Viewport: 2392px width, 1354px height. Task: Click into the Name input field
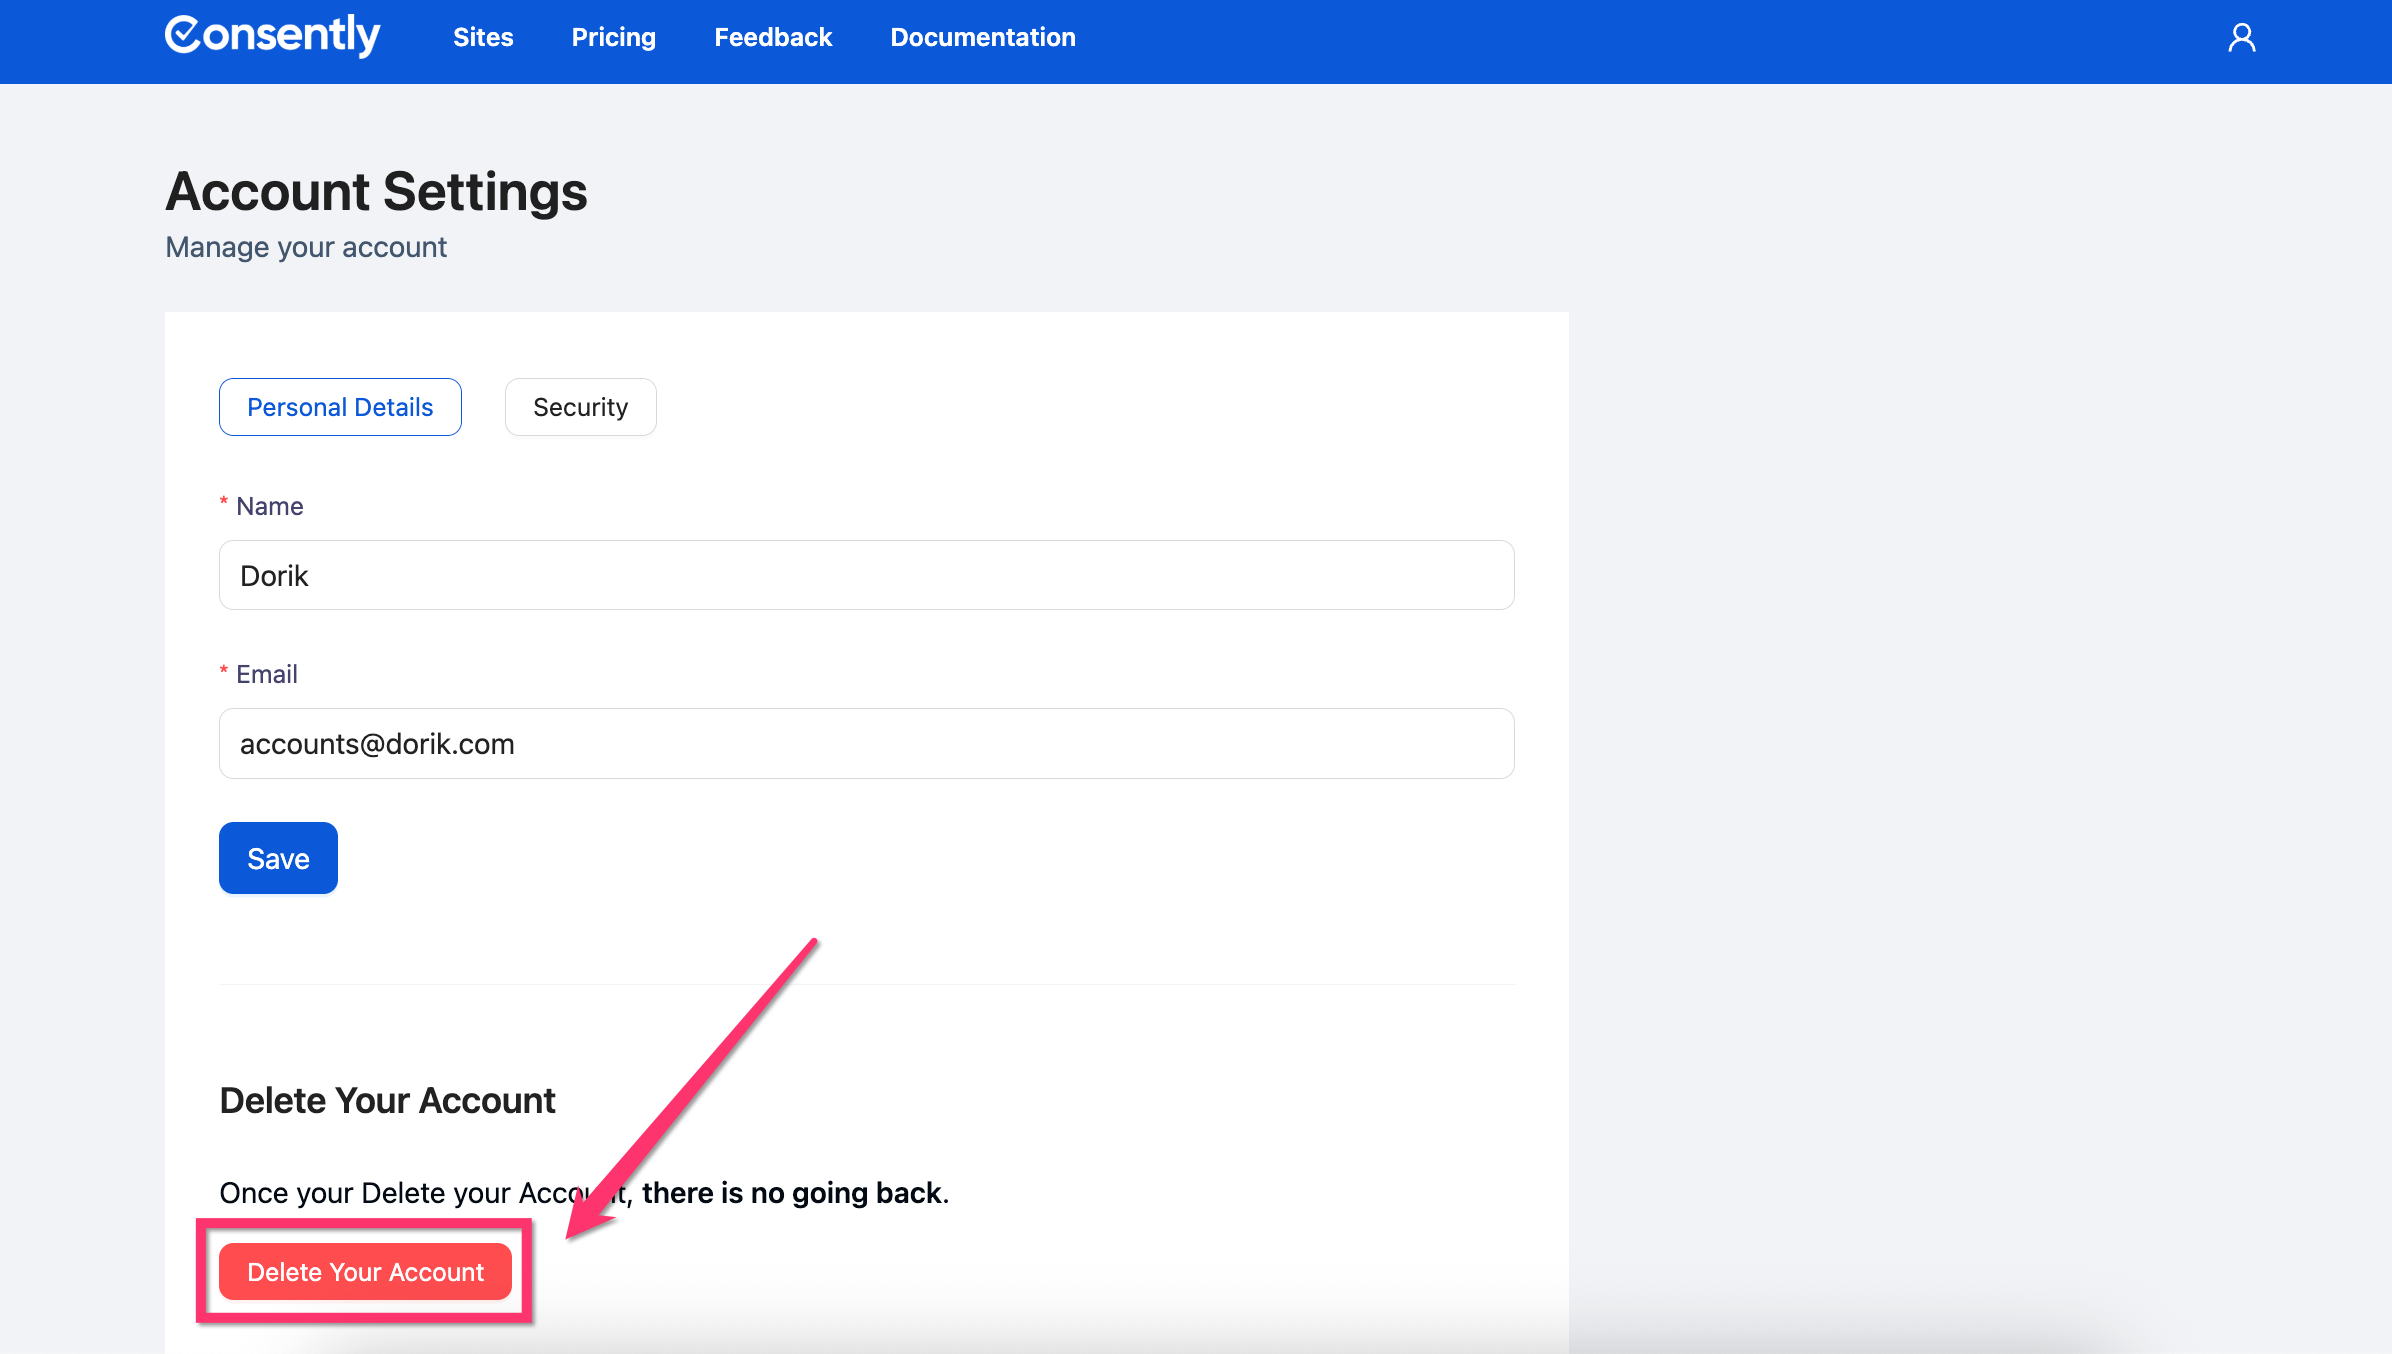866,576
